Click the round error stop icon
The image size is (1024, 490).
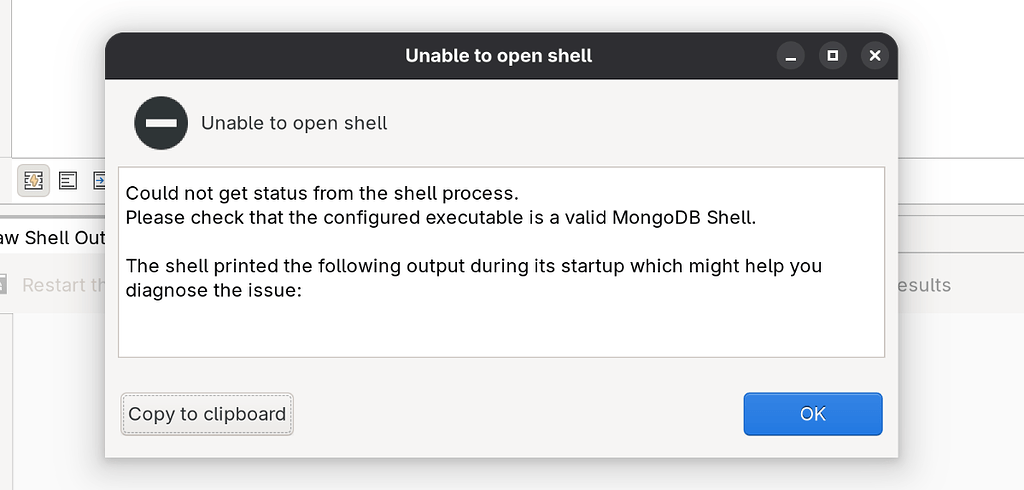pos(161,123)
